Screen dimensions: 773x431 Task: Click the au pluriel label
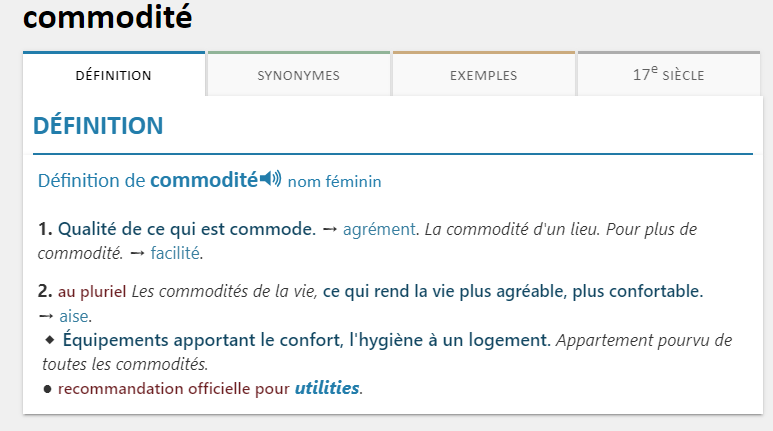[x=92, y=292]
